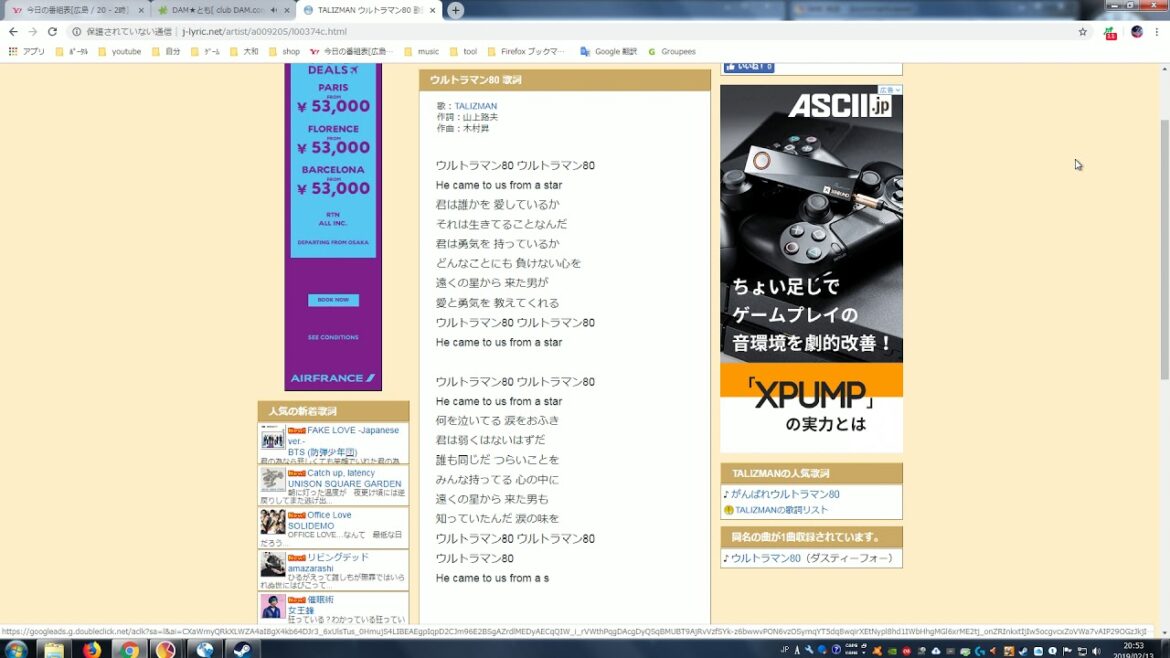
Task: Open Chrome's three-dot menu
Action: click(1159, 32)
